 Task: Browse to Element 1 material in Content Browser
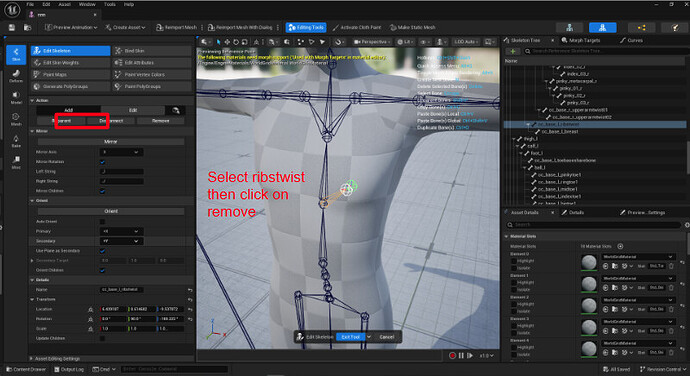[x=615, y=288]
